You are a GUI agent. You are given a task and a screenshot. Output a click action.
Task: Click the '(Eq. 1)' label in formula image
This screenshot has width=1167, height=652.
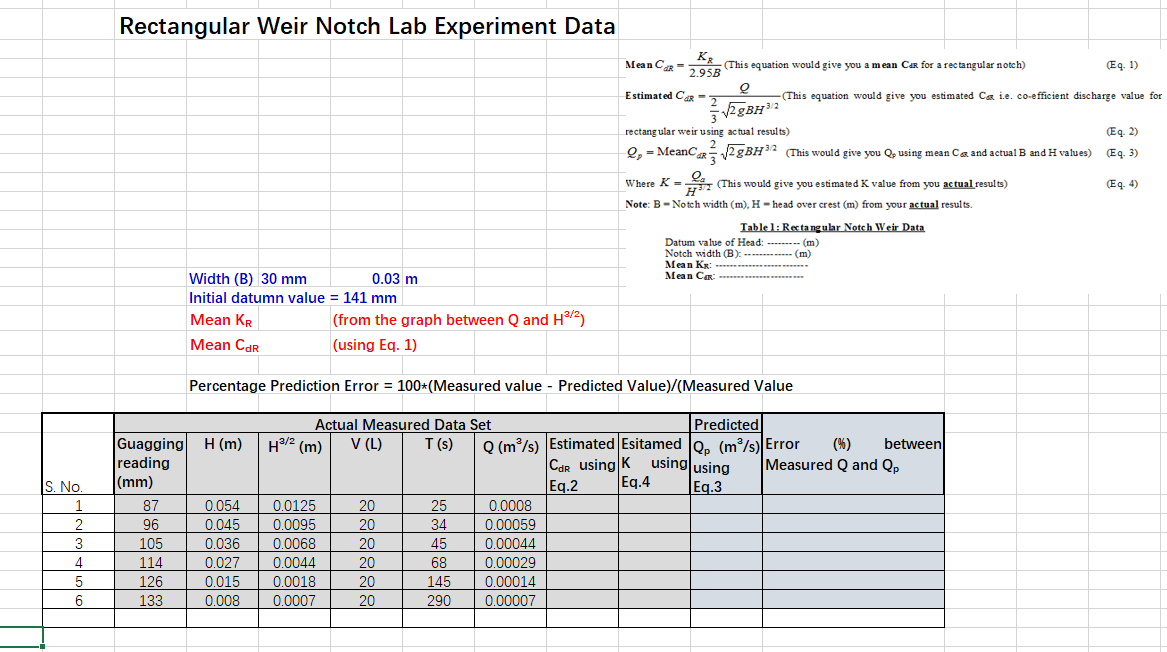coord(1122,65)
